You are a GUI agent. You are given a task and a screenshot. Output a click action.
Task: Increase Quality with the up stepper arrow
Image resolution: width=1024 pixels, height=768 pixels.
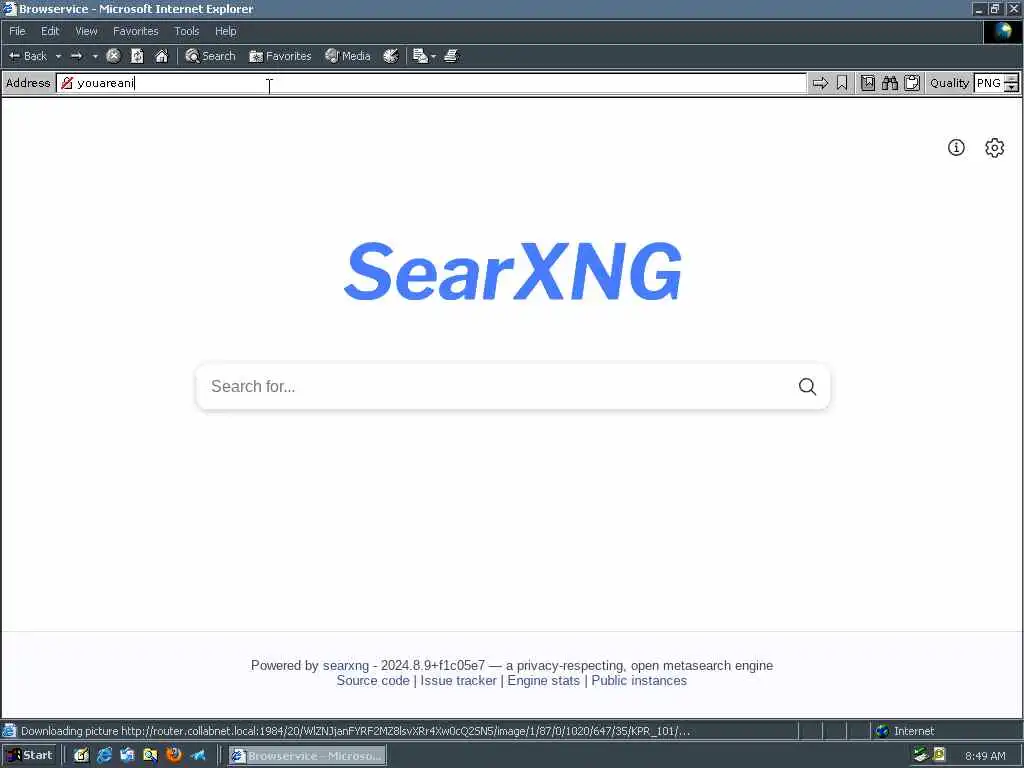click(1011, 78)
